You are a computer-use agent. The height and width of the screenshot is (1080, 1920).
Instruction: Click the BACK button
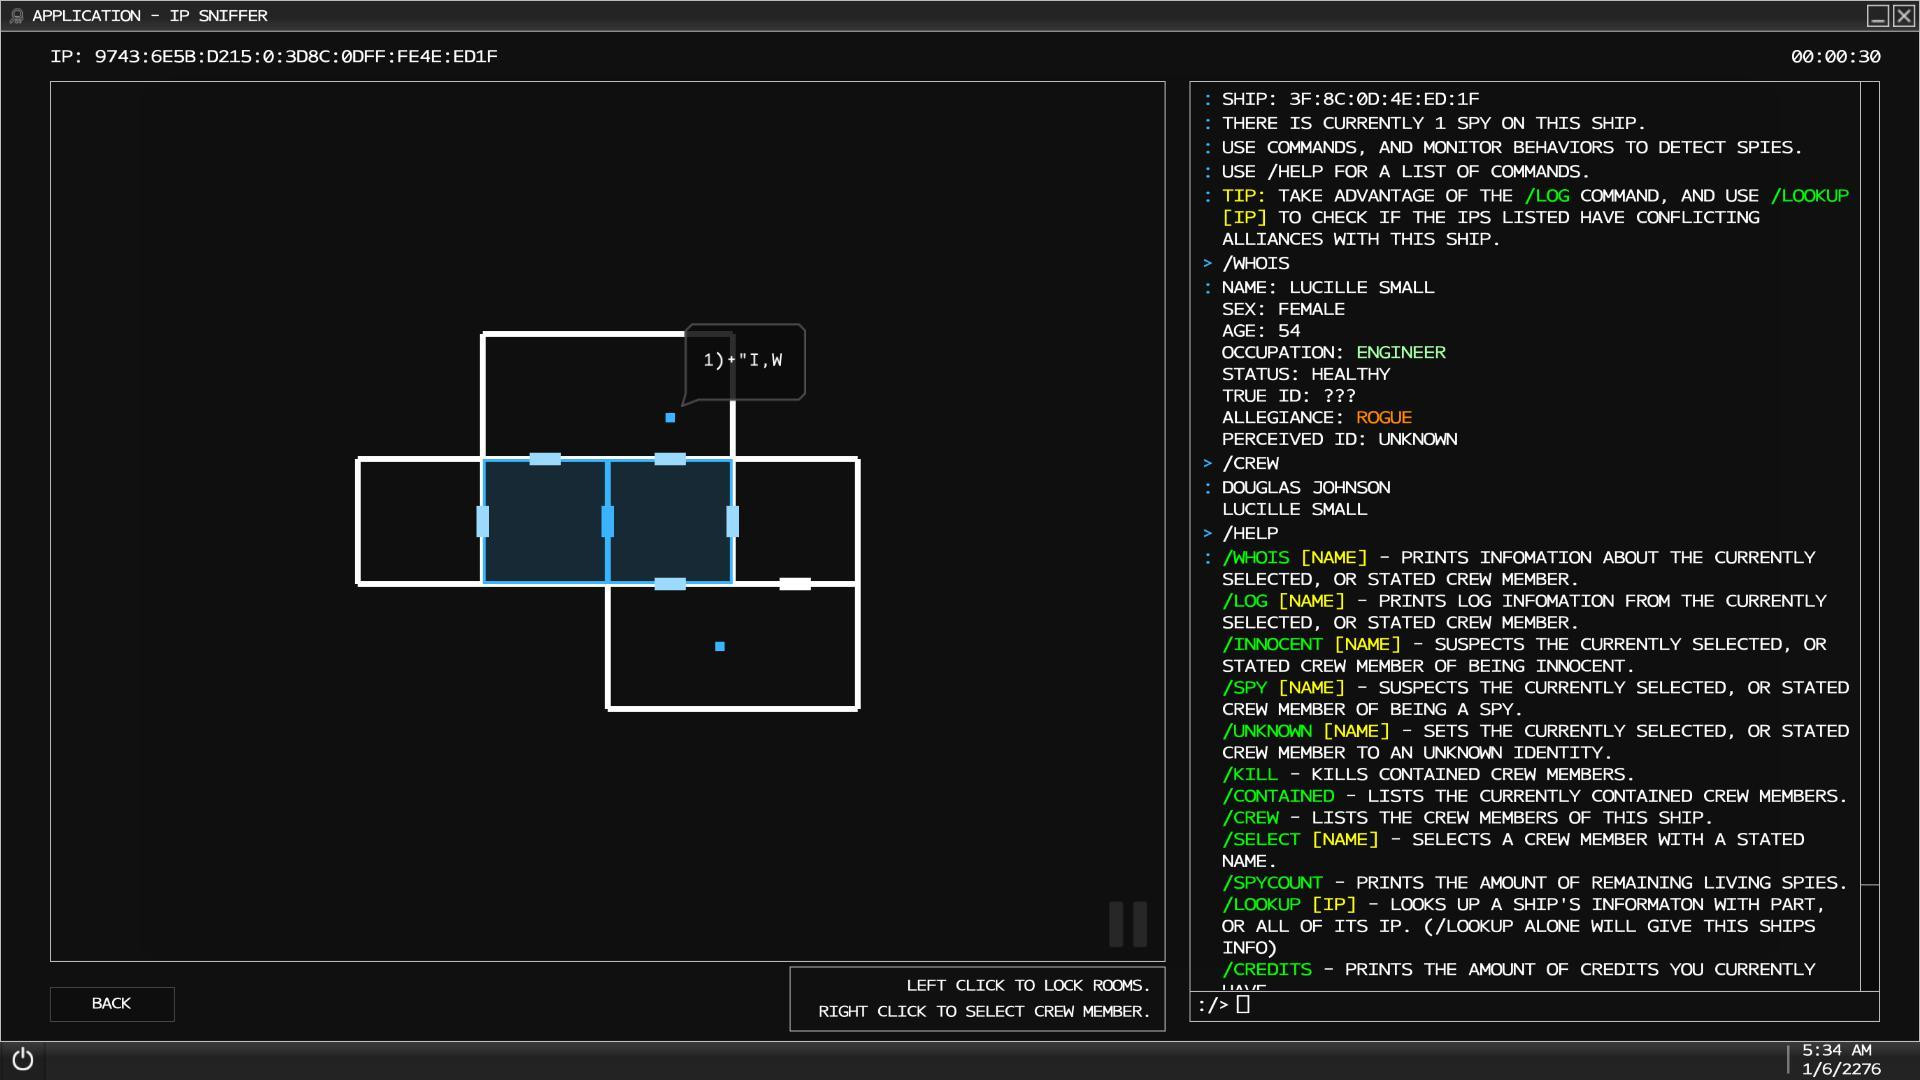112,1004
